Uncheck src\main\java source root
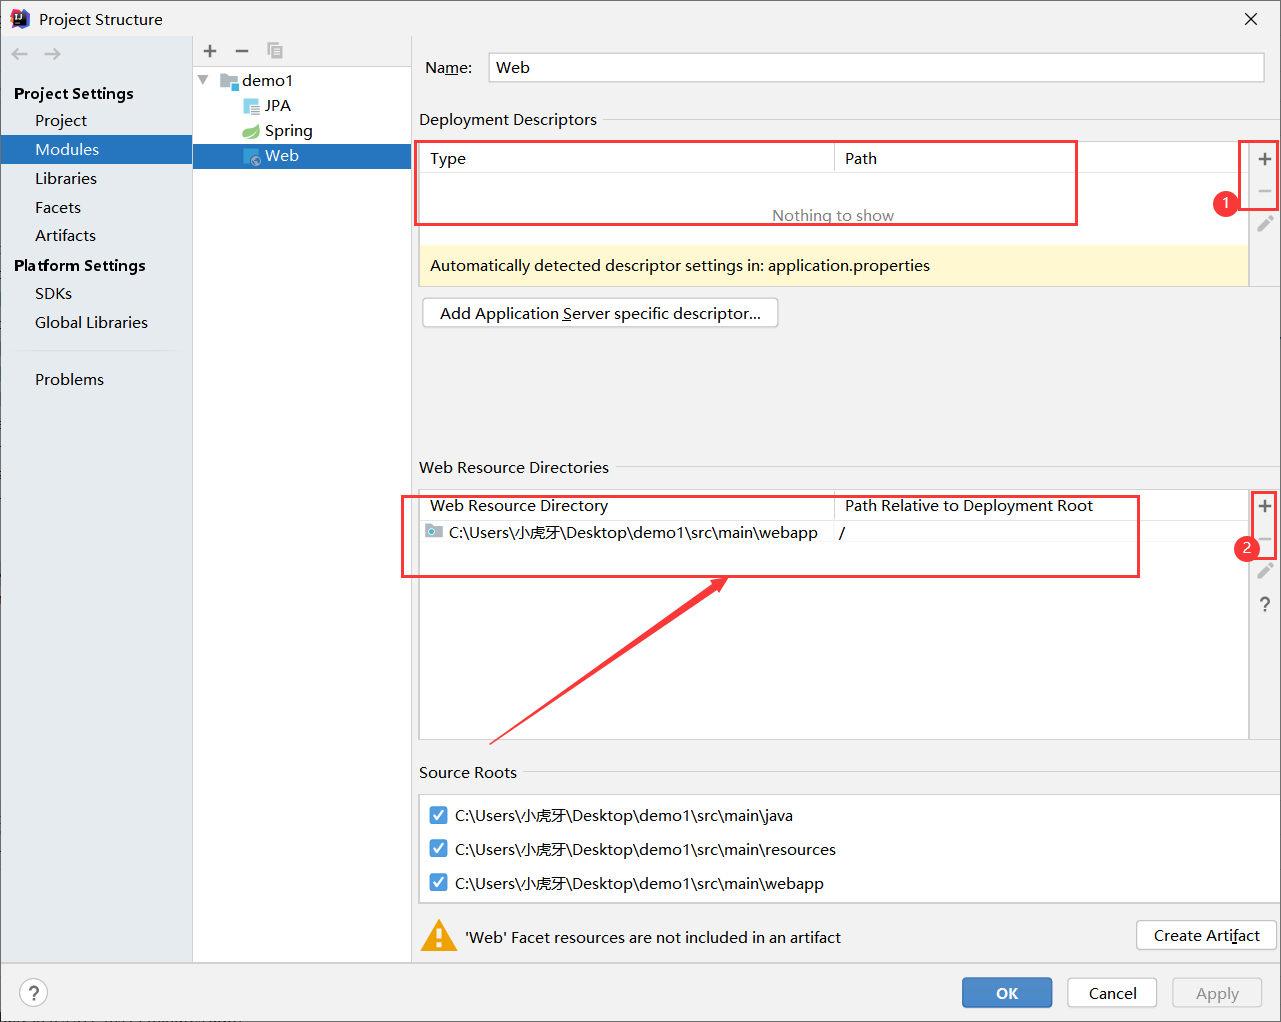This screenshot has width=1281, height=1022. pos(438,815)
